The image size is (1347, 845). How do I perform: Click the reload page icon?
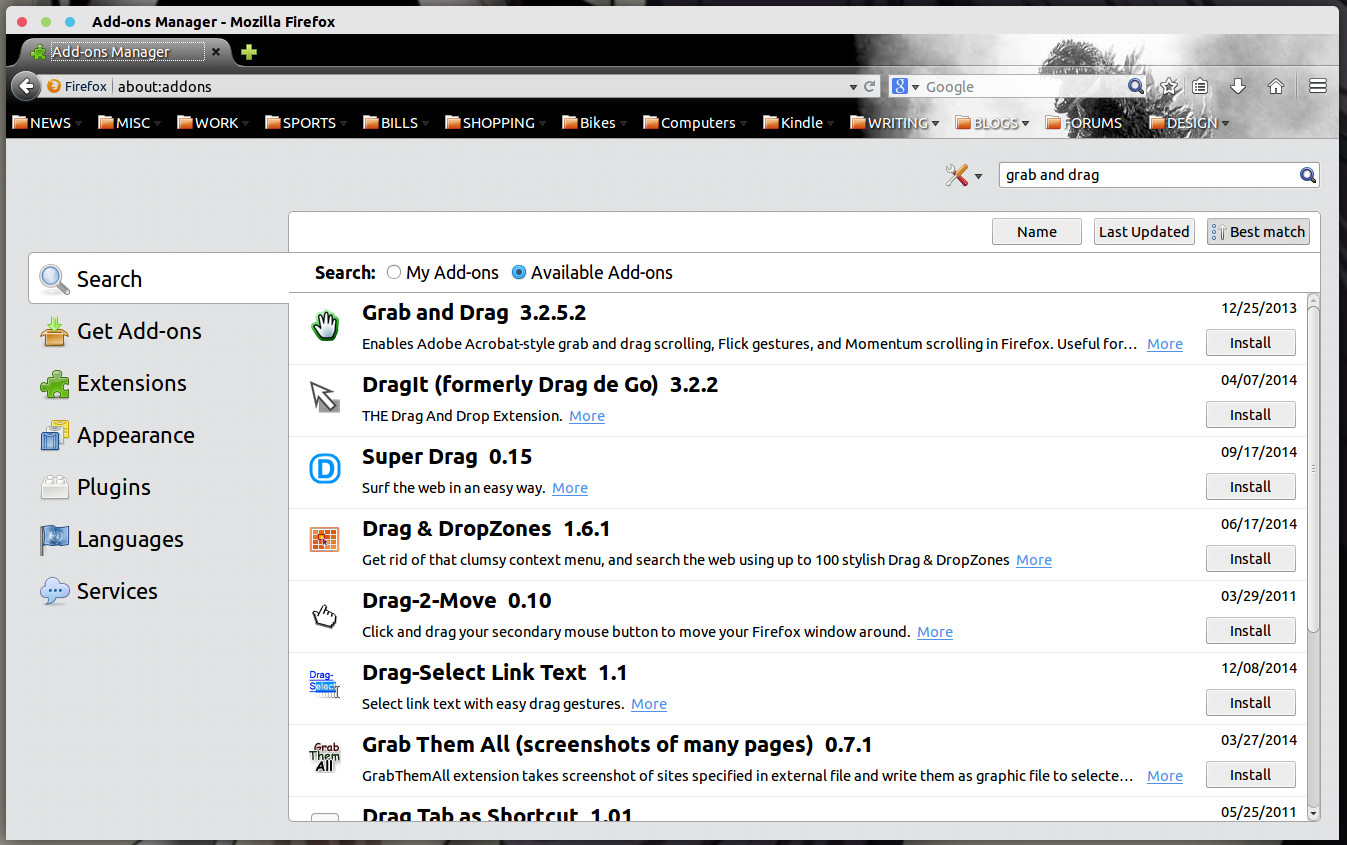coord(870,87)
